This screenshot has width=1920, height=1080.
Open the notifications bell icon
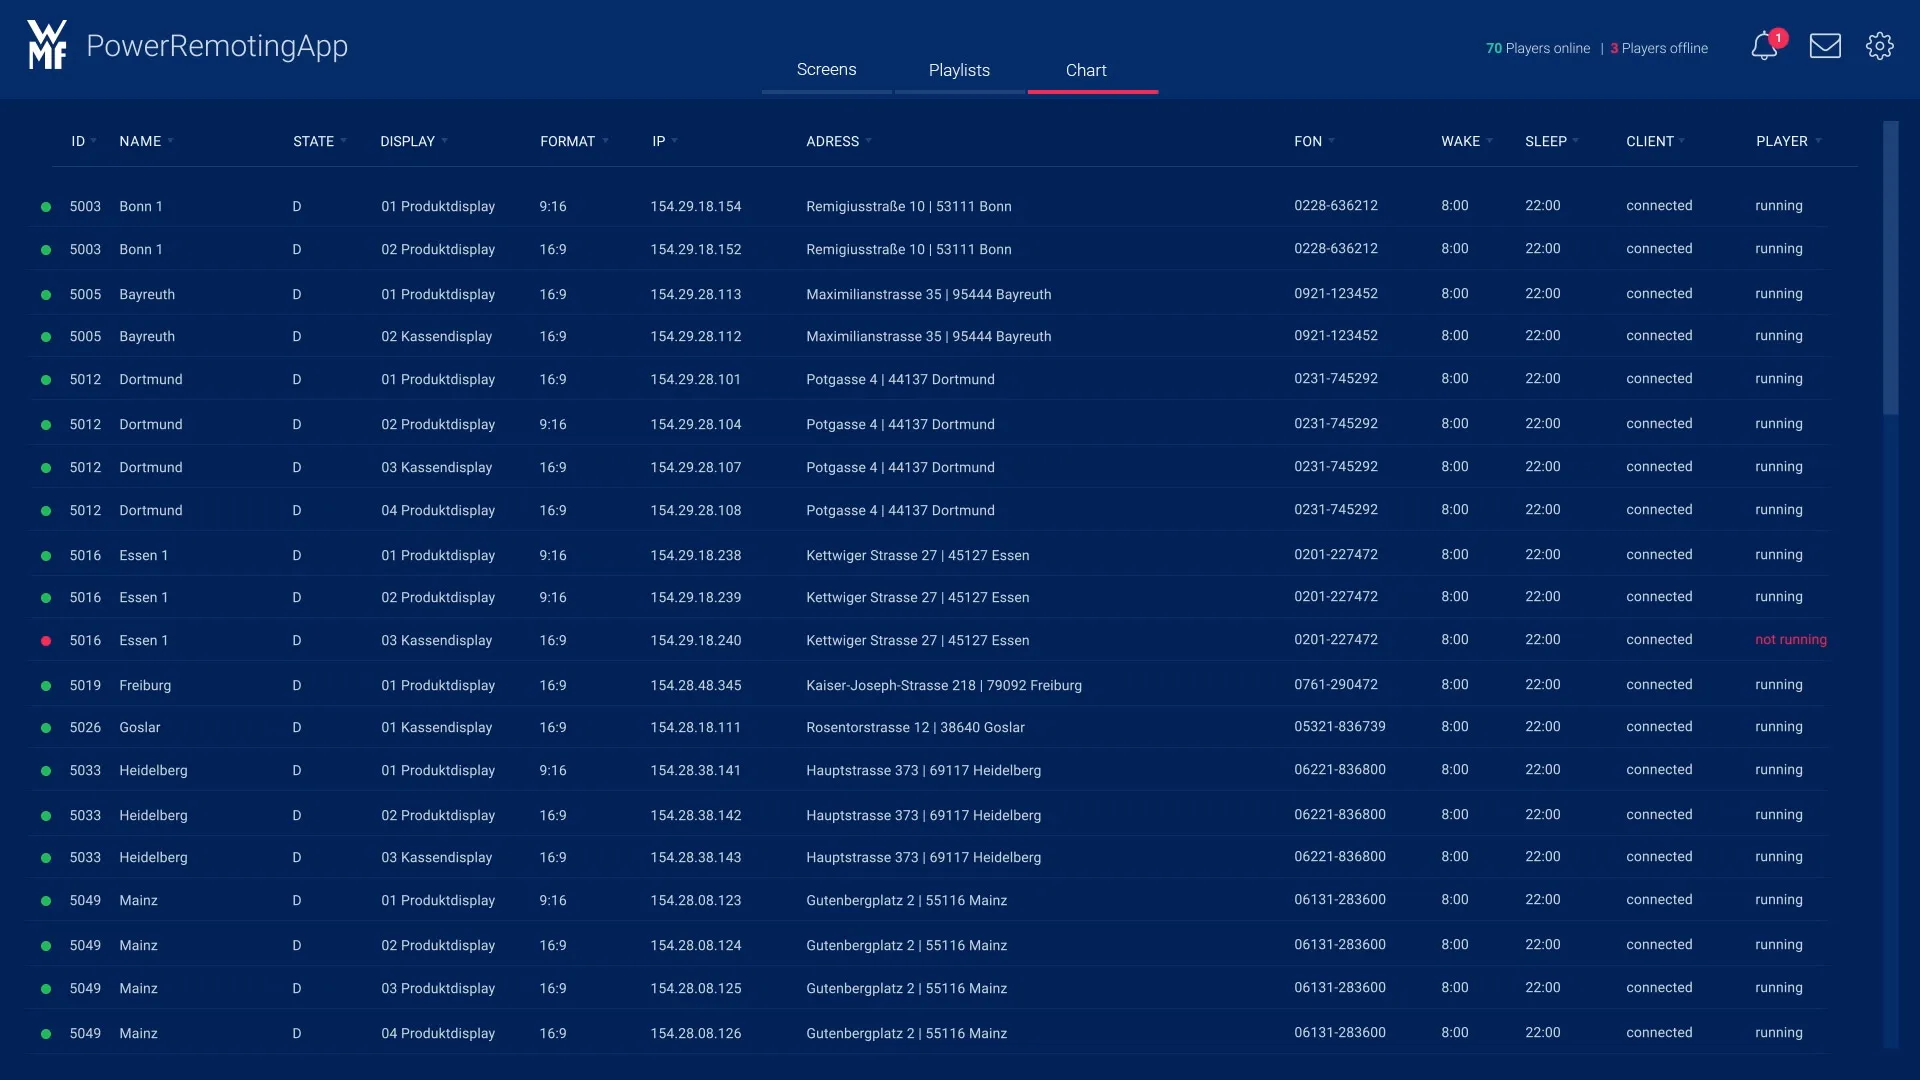click(x=1763, y=47)
